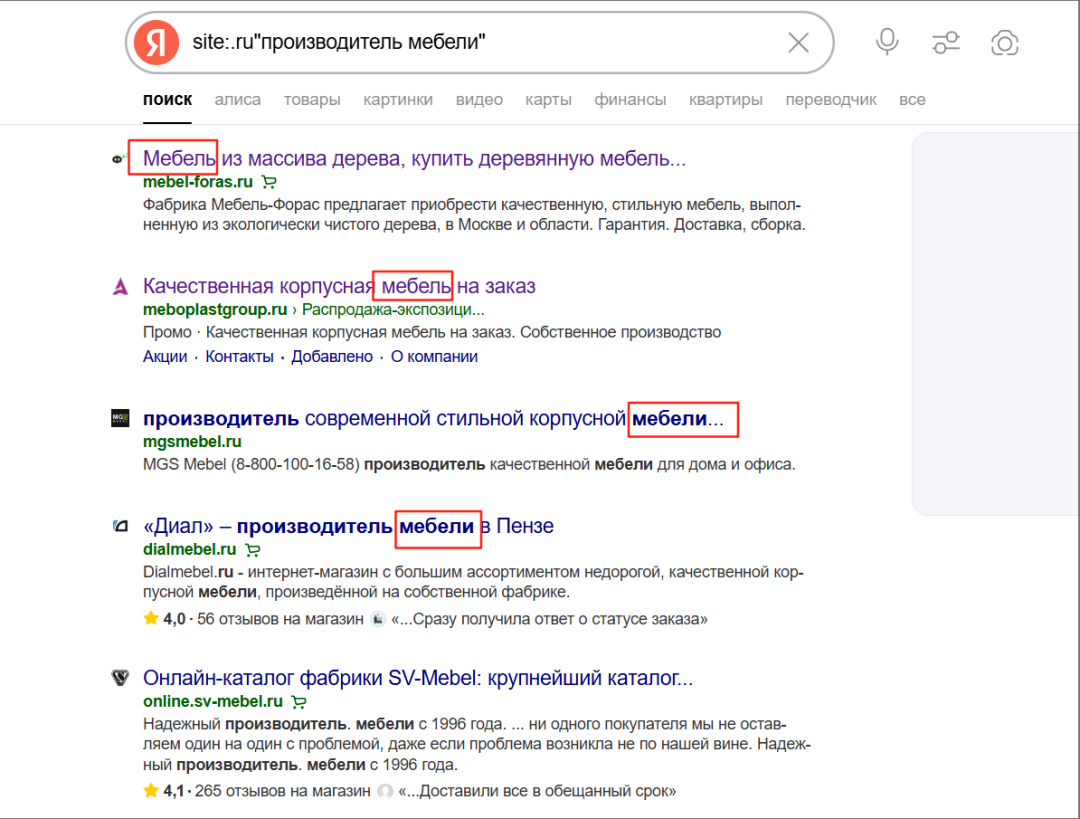Click the meboplastgroup.ru triangle favicon
The image size is (1080, 819).
click(120, 286)
